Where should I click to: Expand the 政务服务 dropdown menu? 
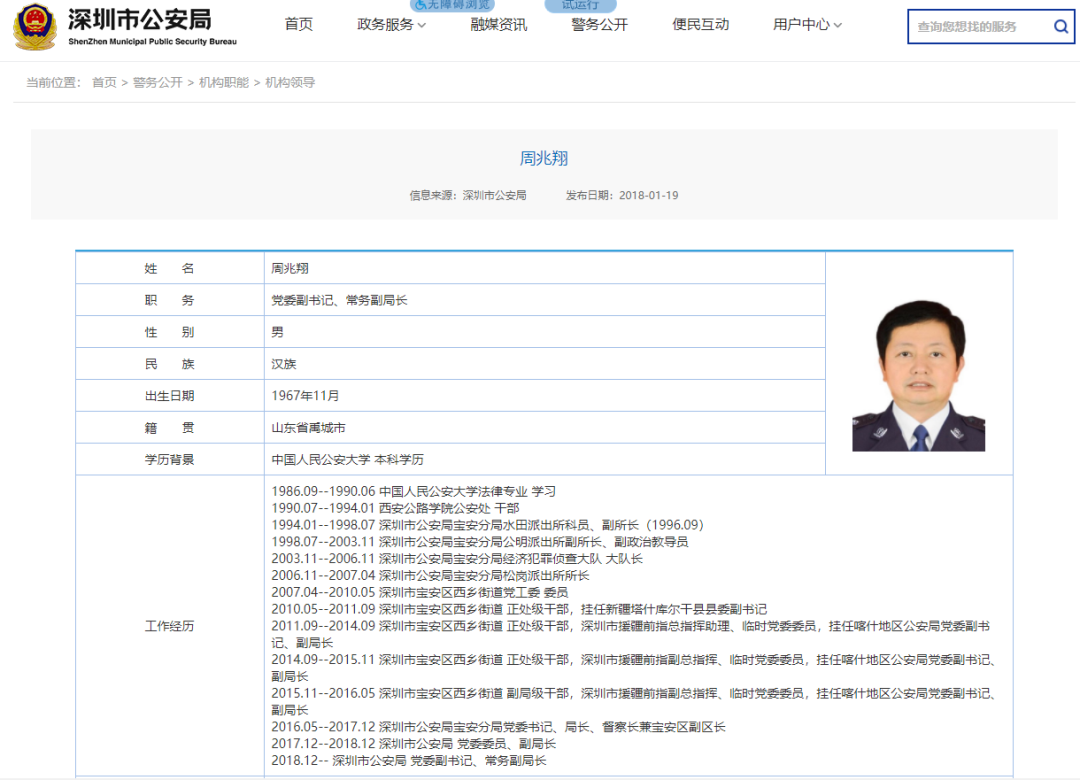click(391, 25)
